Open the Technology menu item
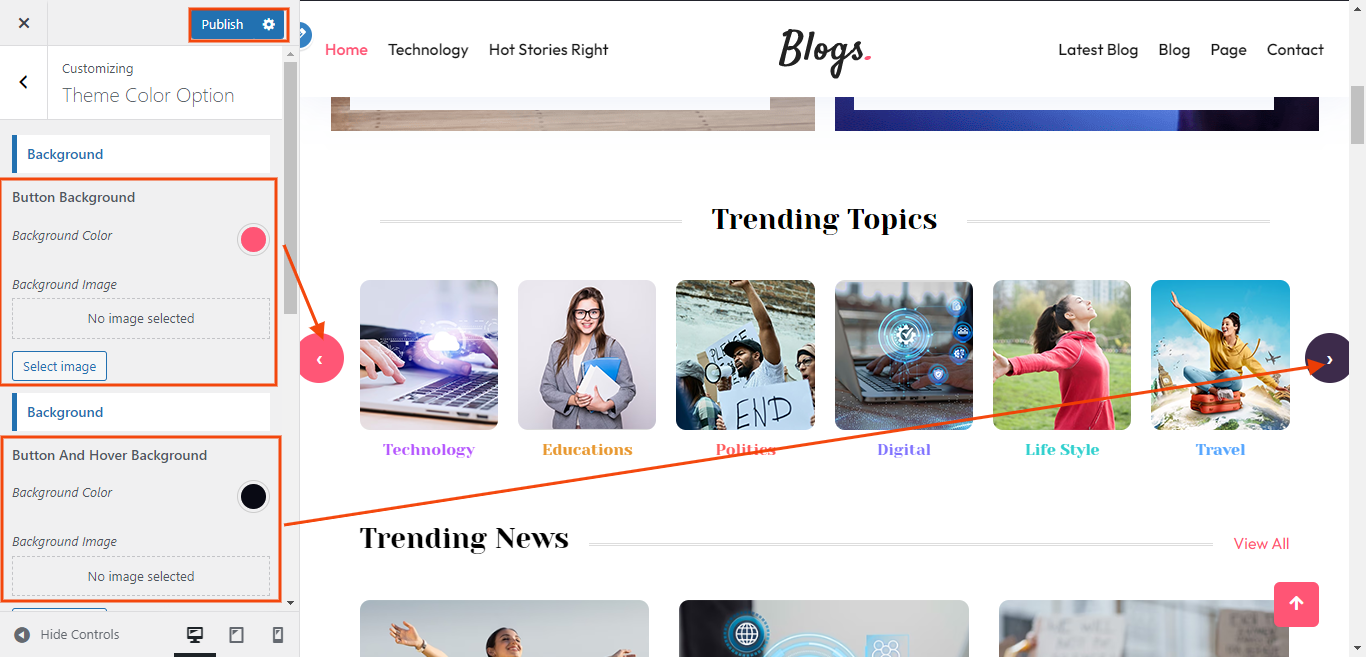This screenshot has width=1366, height=657. [428, 50]
